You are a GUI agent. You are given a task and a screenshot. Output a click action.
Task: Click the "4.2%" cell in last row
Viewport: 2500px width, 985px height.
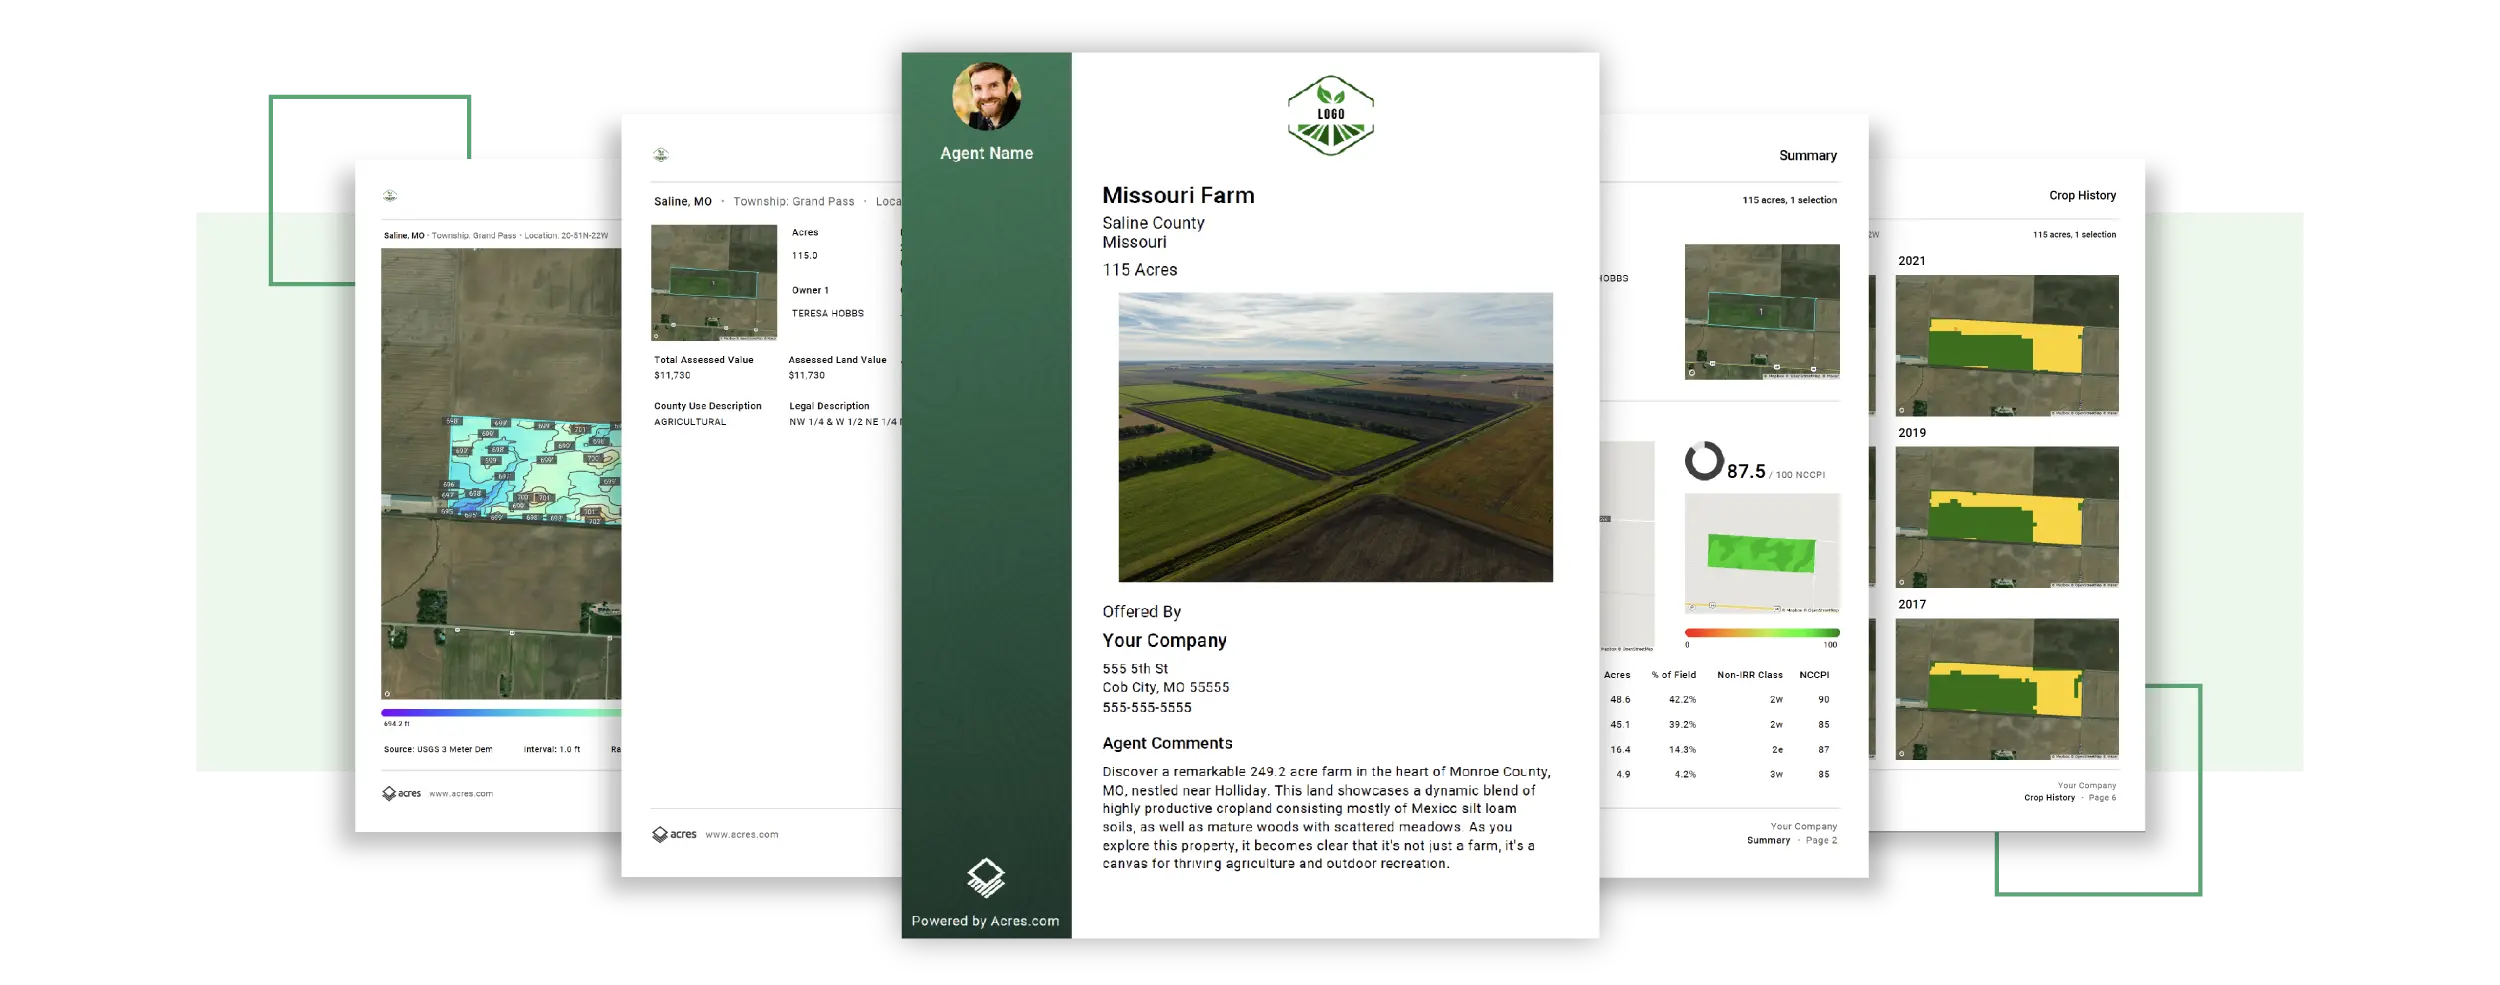[1685, 775]
